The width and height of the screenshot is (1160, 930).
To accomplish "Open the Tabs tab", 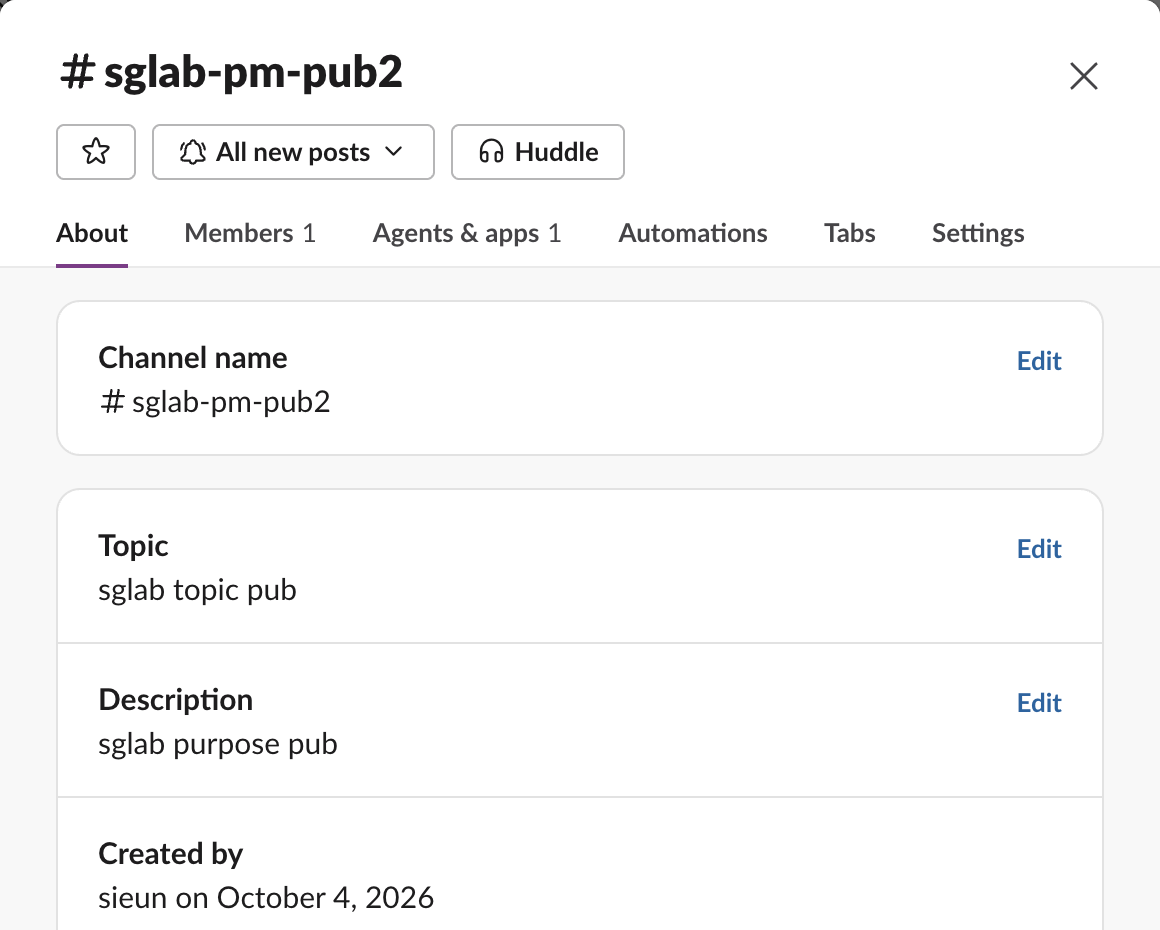I will pos(849,233).
